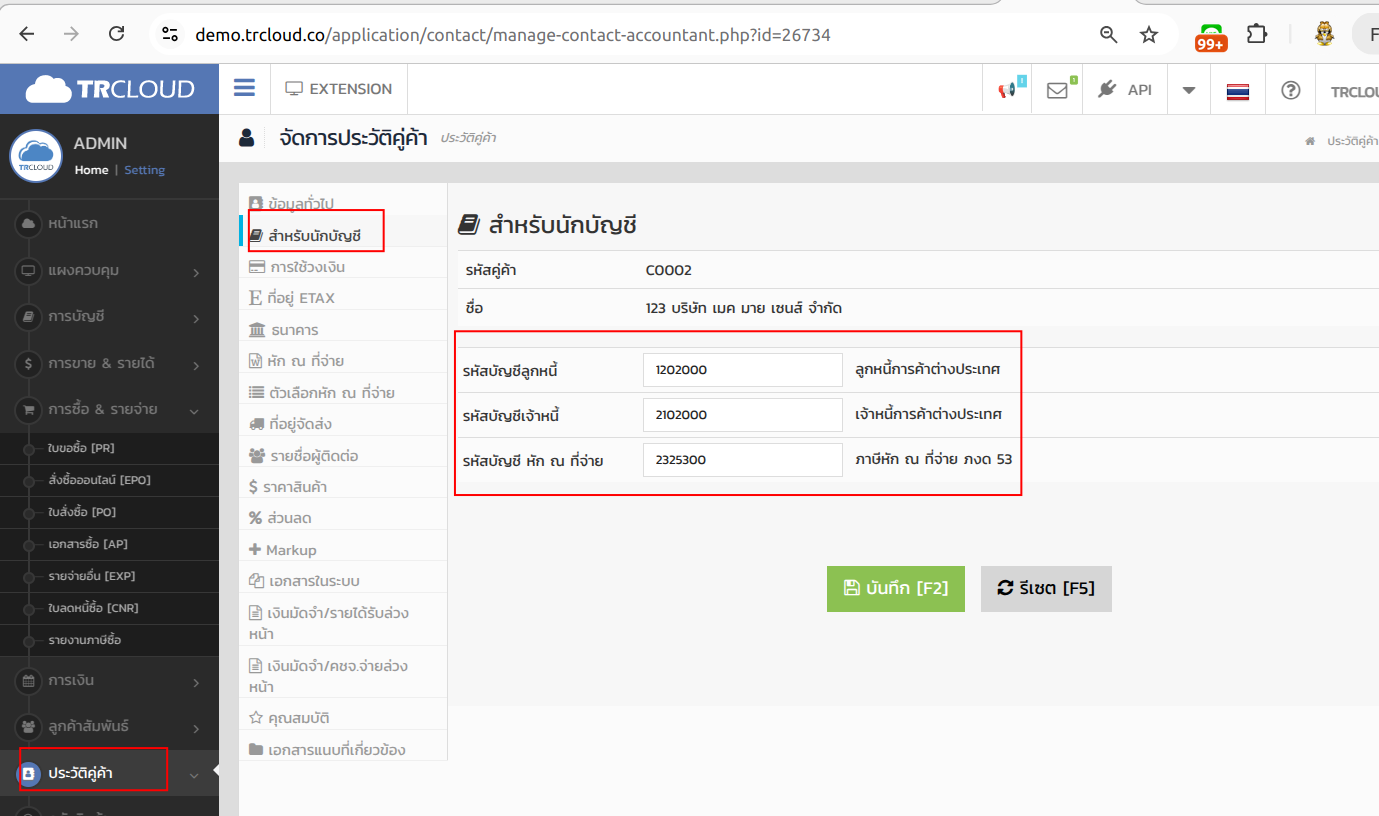Open browser extensions puzzle icon
This screenshot has height=816, width=1379.
pyautogui.click(x=1257, y=34)
